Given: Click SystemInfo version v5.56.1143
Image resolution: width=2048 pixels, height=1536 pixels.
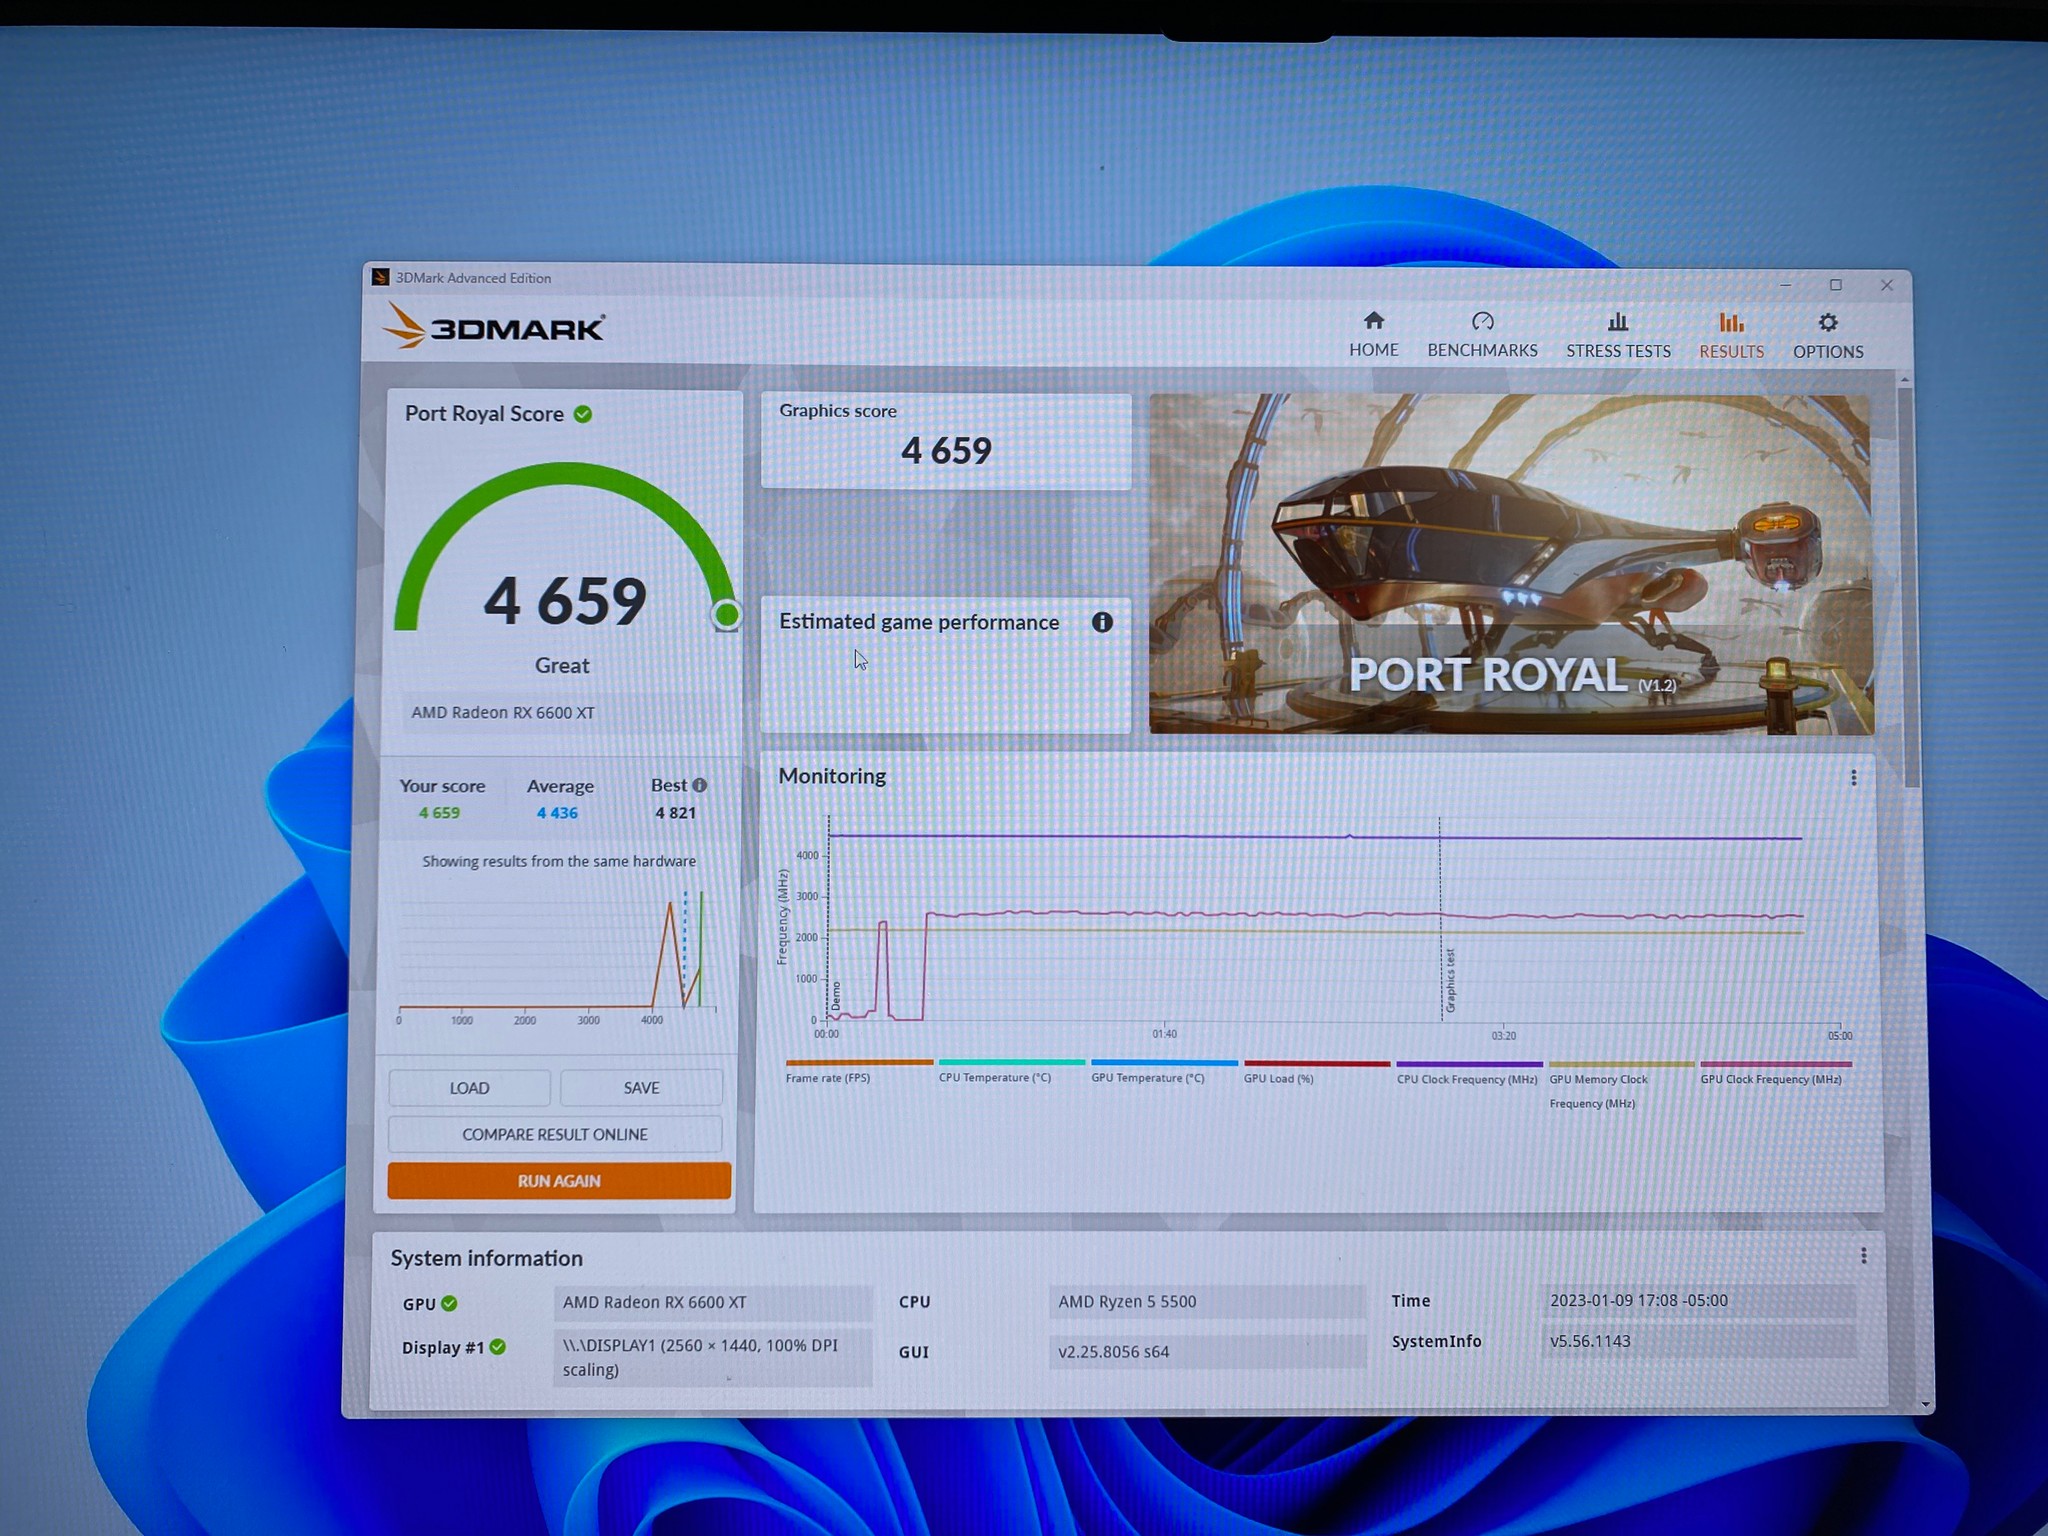Looking at the screenshot, I should click(x=1698, y=1341).
